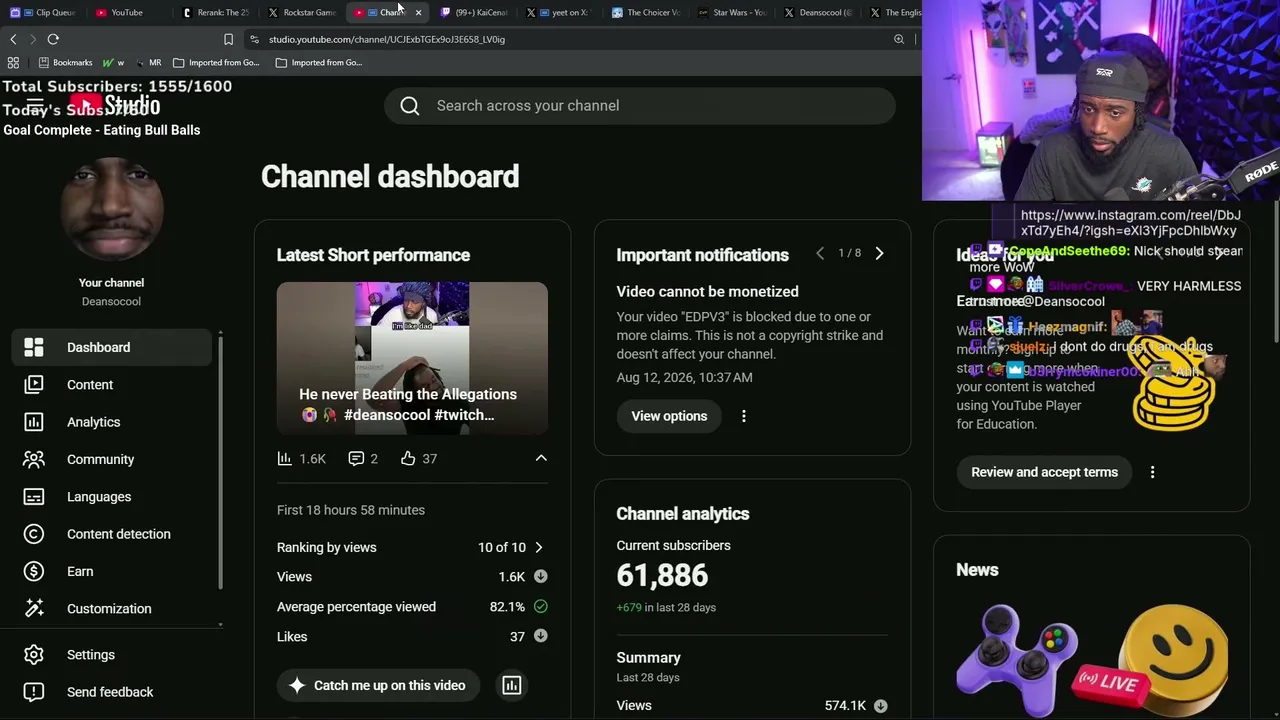Click the '10 of 10' ranking value
The width and height of the screenshot is (1280, 720).
coord(502,547)
